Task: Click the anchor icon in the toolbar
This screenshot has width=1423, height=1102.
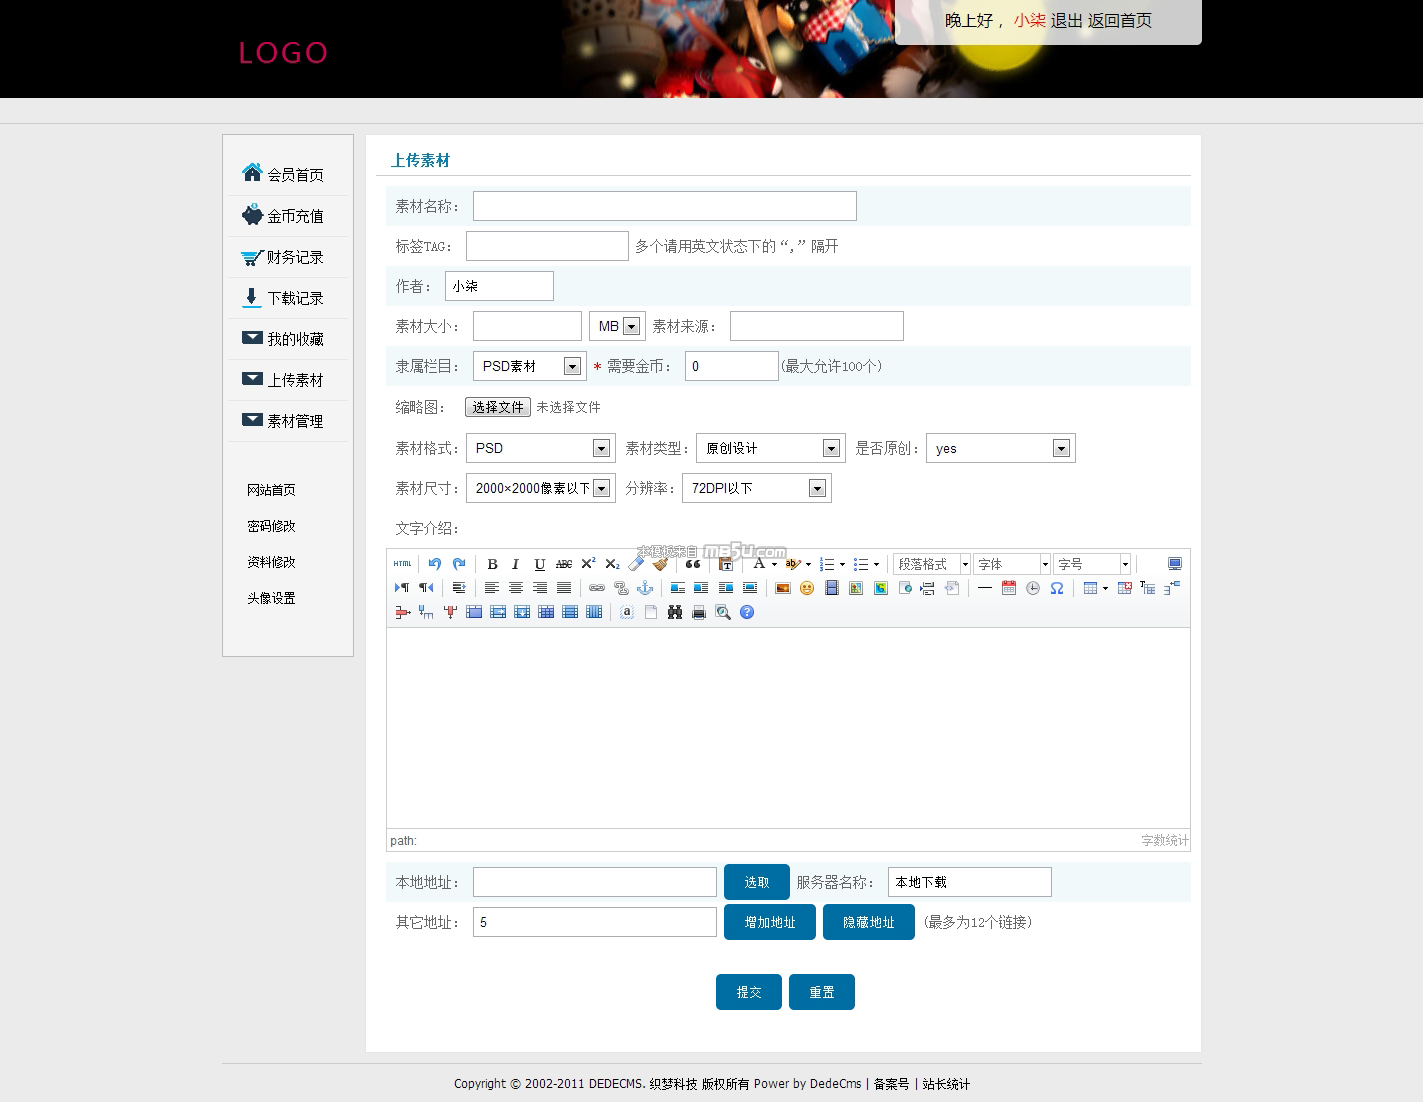Action: pos(645,588)
